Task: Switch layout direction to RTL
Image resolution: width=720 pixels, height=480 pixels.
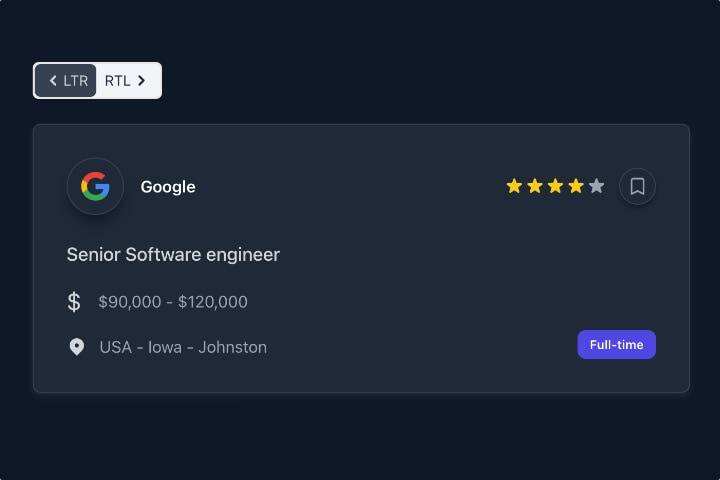Action: pos(127,80)
